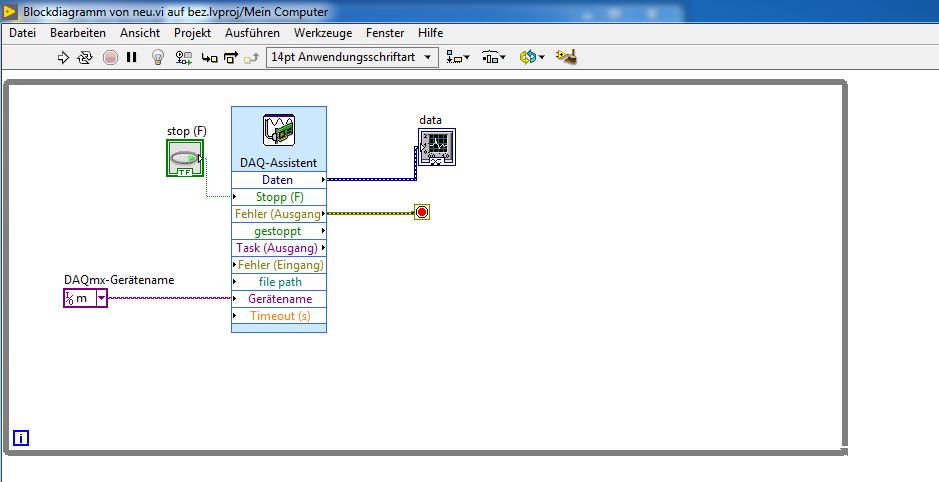Click the Run arrow button

pos(63,57)
